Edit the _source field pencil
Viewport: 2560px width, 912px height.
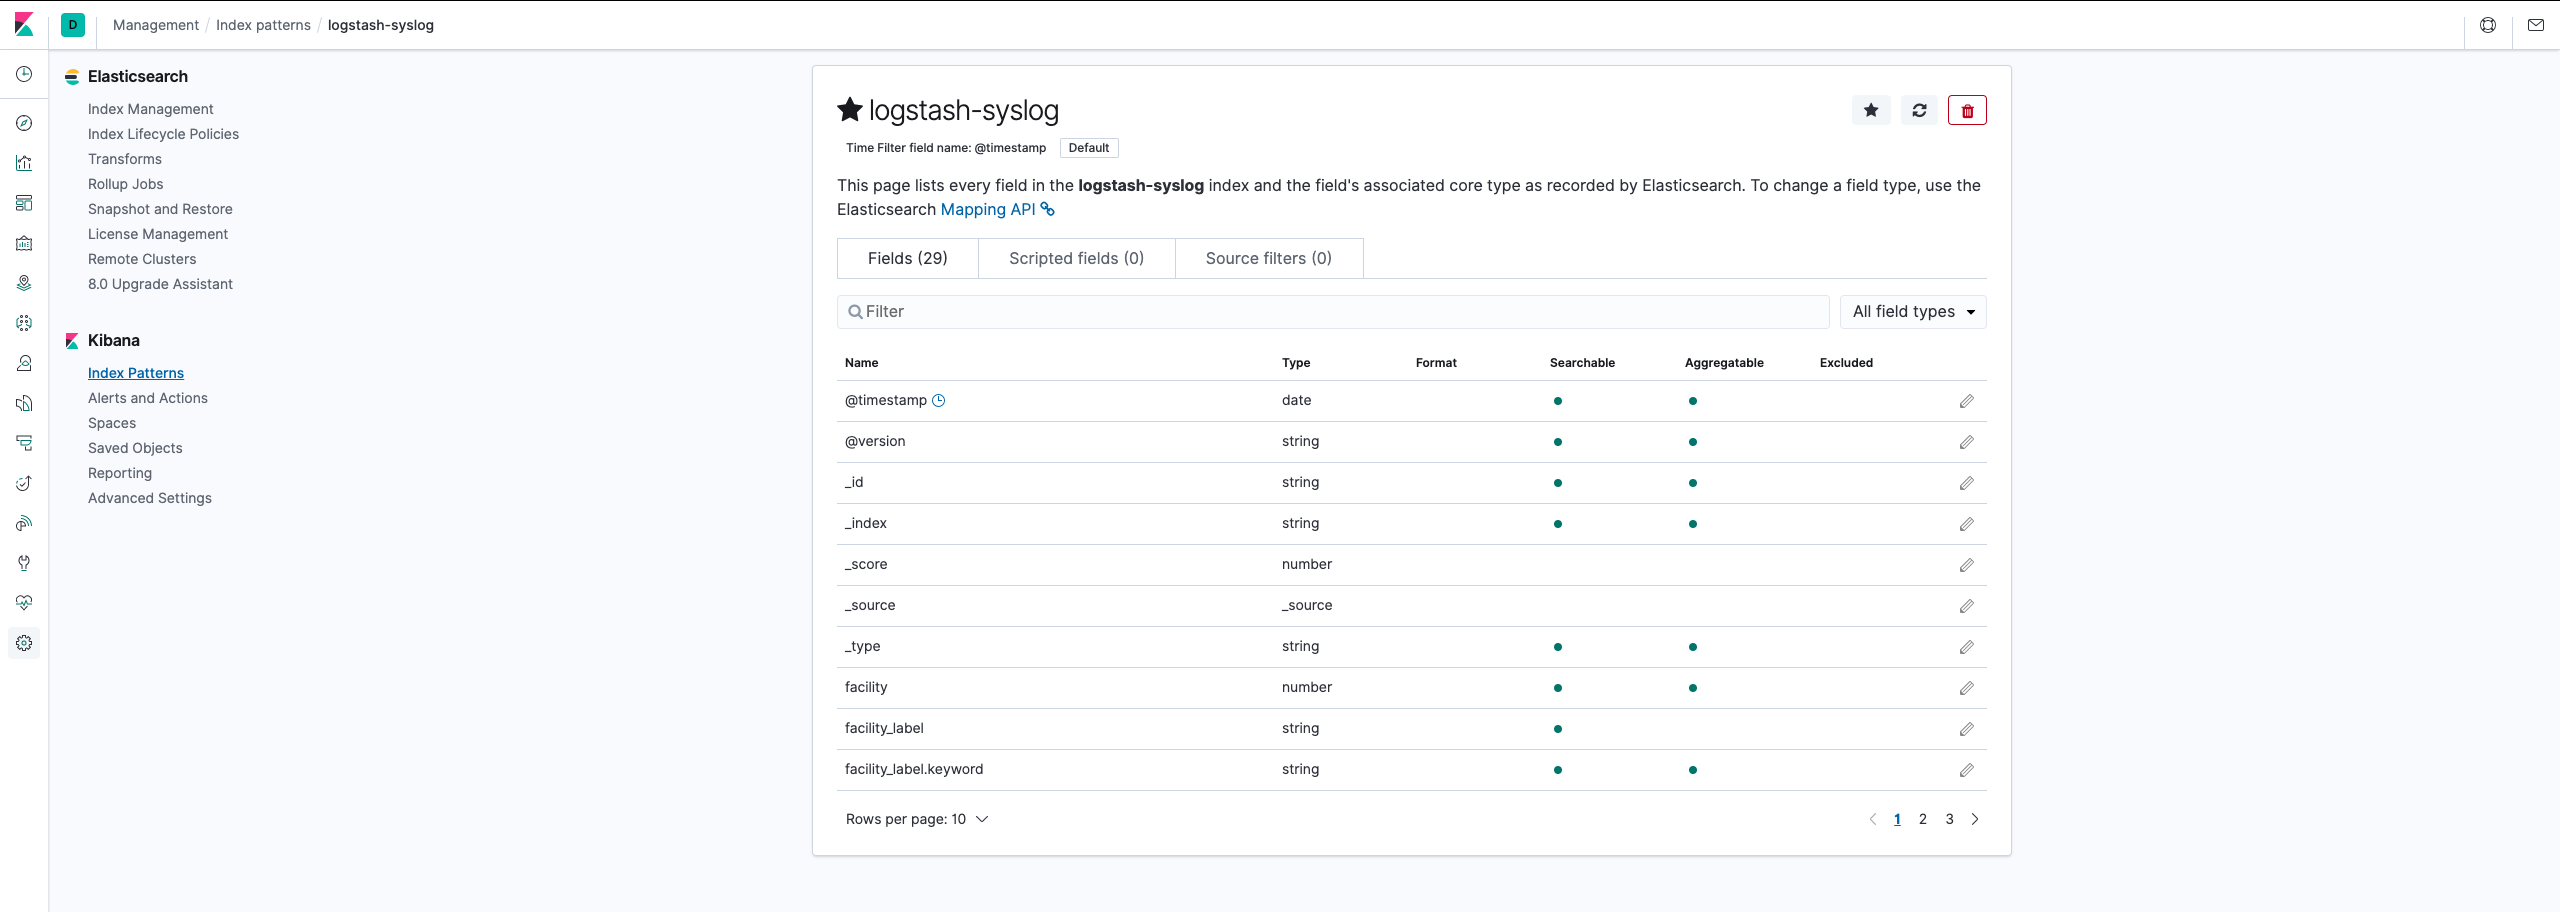pyautogui.click(x=1966, y=606)
